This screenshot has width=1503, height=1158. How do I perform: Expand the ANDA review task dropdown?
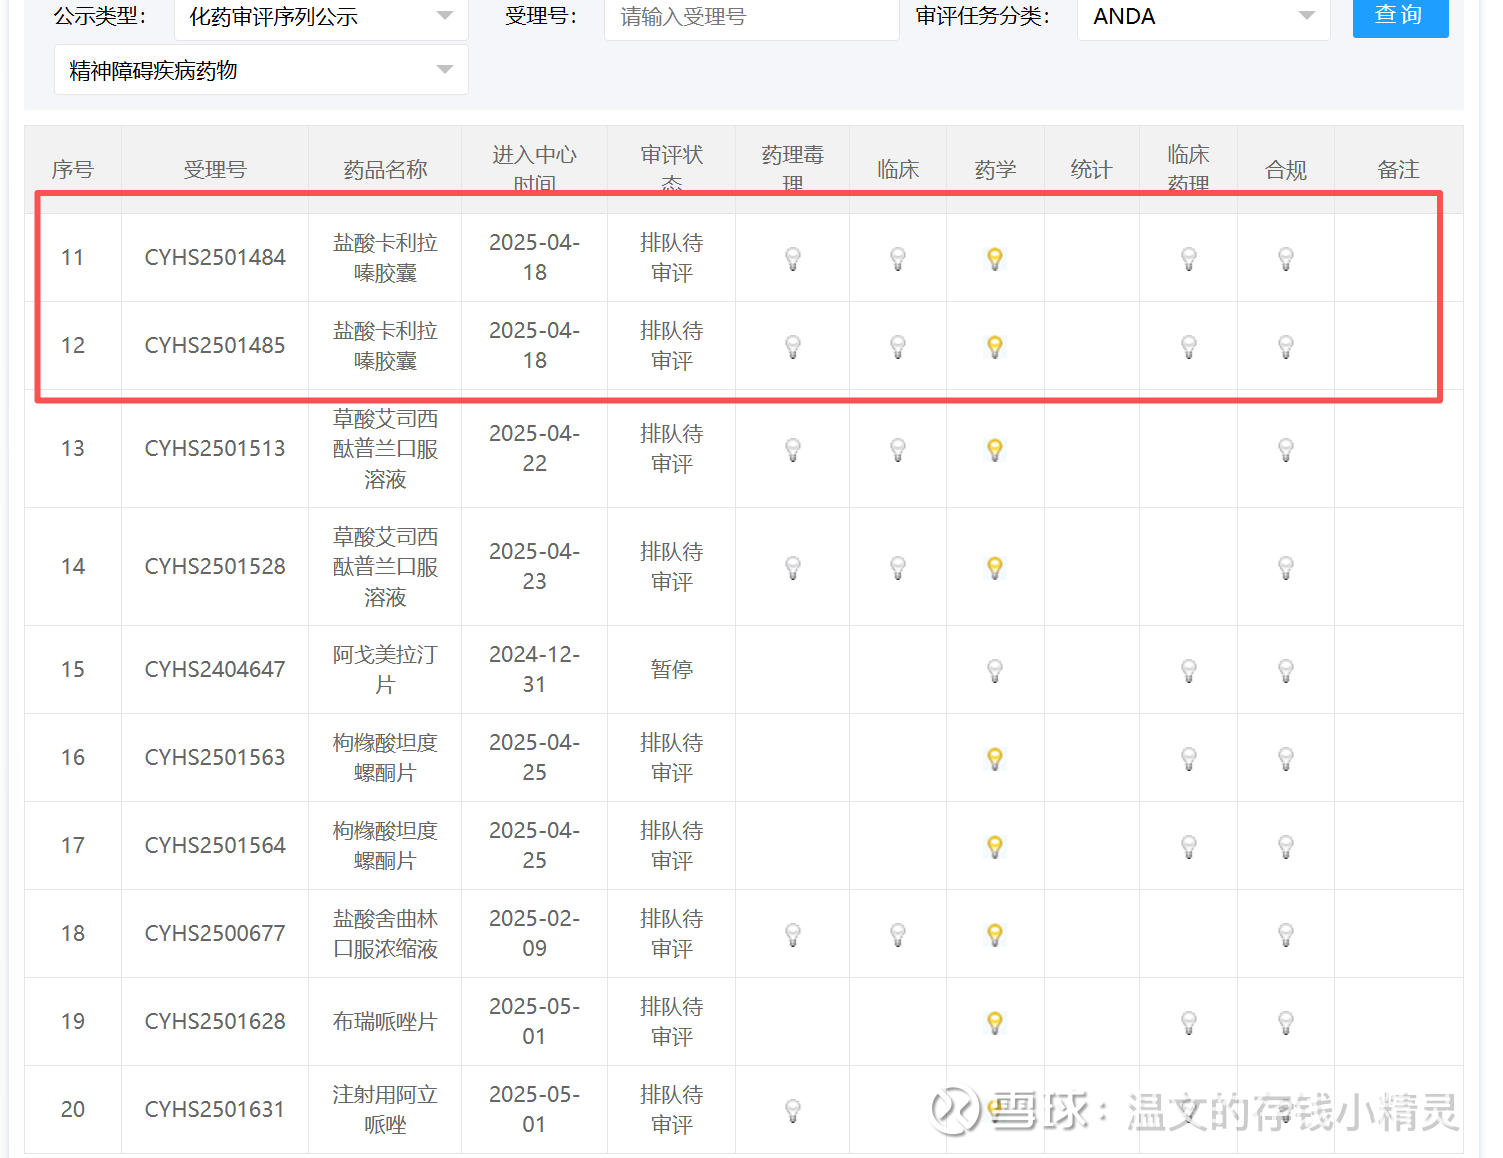1202,17
